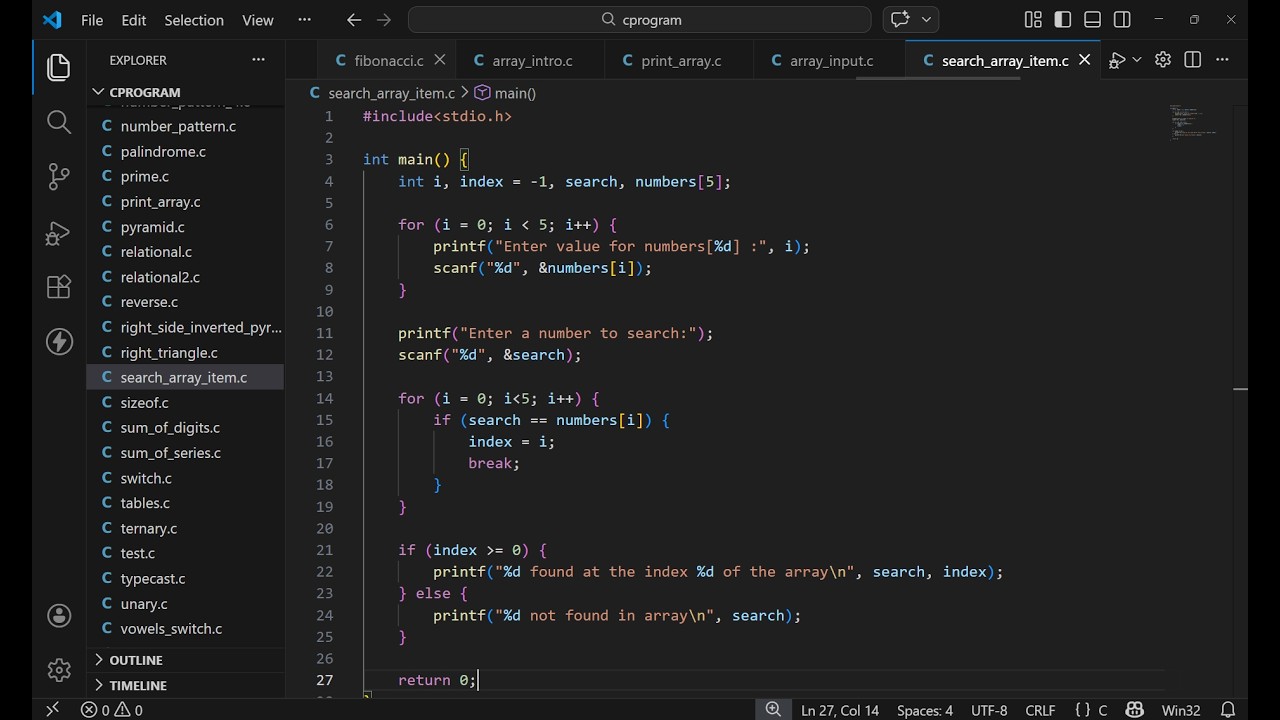1280x720 pixels.
Task: Close the search_array_item.c tab
Action: coord(1084,60)
